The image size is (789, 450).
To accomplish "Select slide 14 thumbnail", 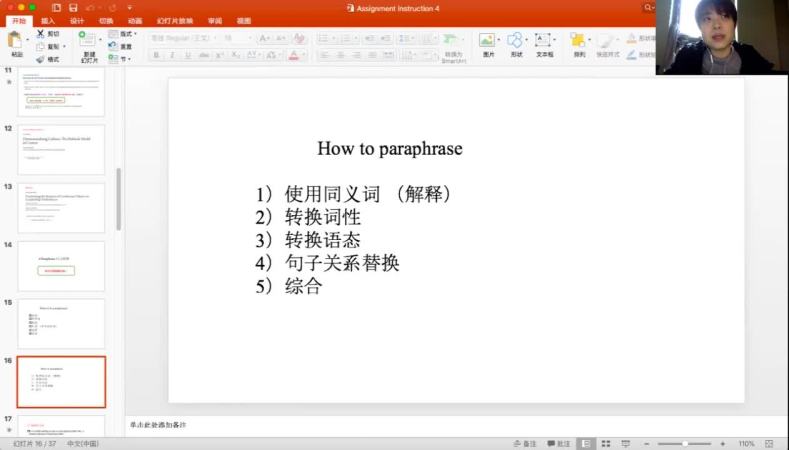I will pyautogui.click(x=61, y=266).
